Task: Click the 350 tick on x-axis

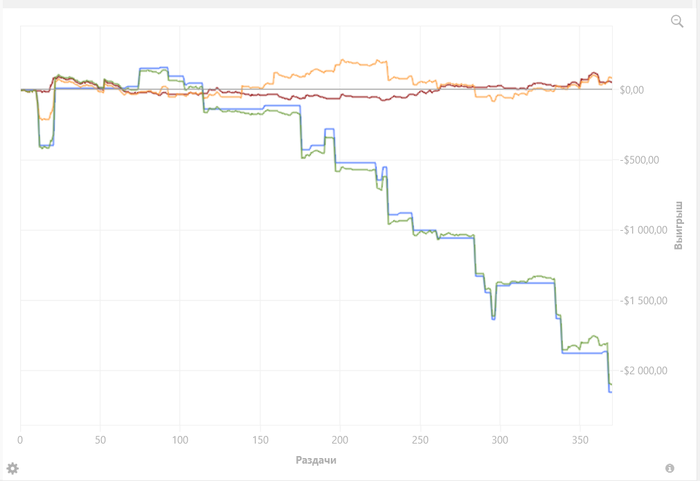Action: 580,439
